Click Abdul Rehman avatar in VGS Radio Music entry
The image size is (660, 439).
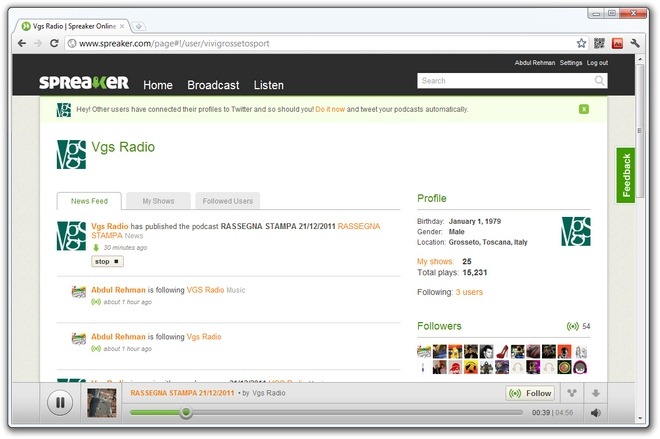tap(79, 291)
